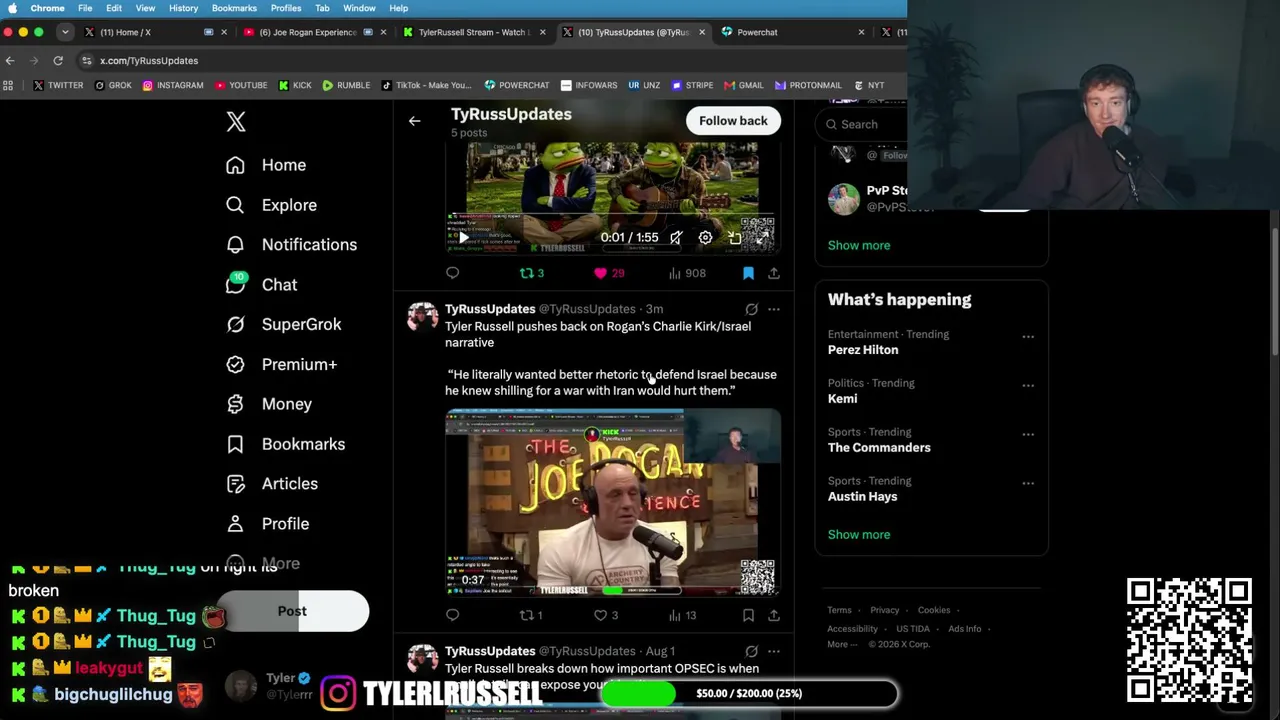Open more options for Perez Hilton trend
Image resolution: width=1280 pixels, height=720 pixels.
pyautogui.click(x=1028, y=337)
